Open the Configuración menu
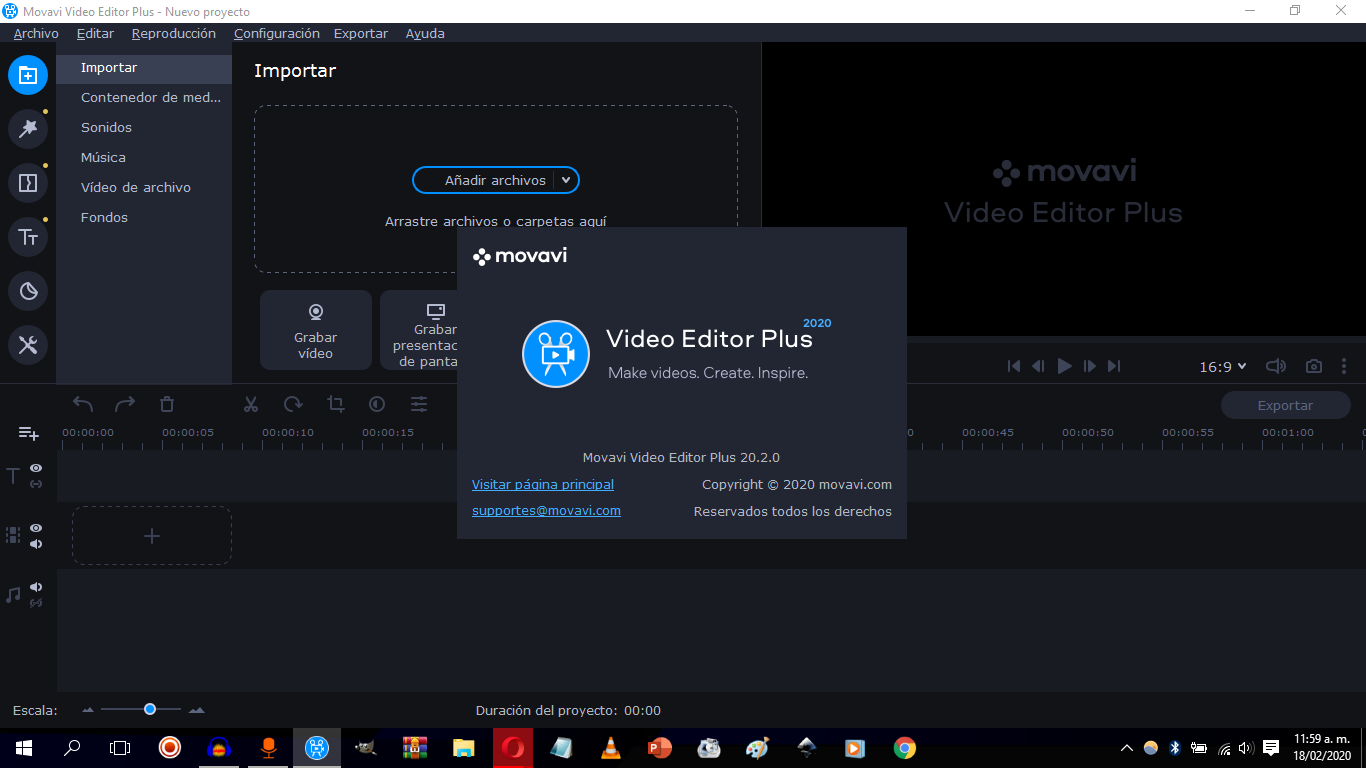This screenshot has width=1366, height=768. tap(277, 33)
